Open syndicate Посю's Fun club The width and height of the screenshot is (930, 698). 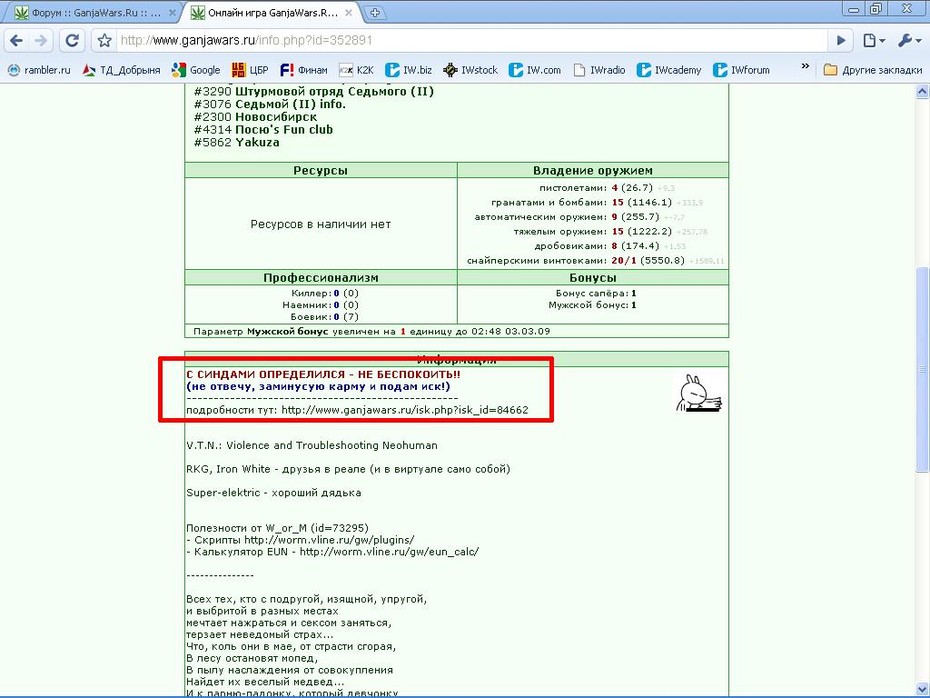point(284,130)
